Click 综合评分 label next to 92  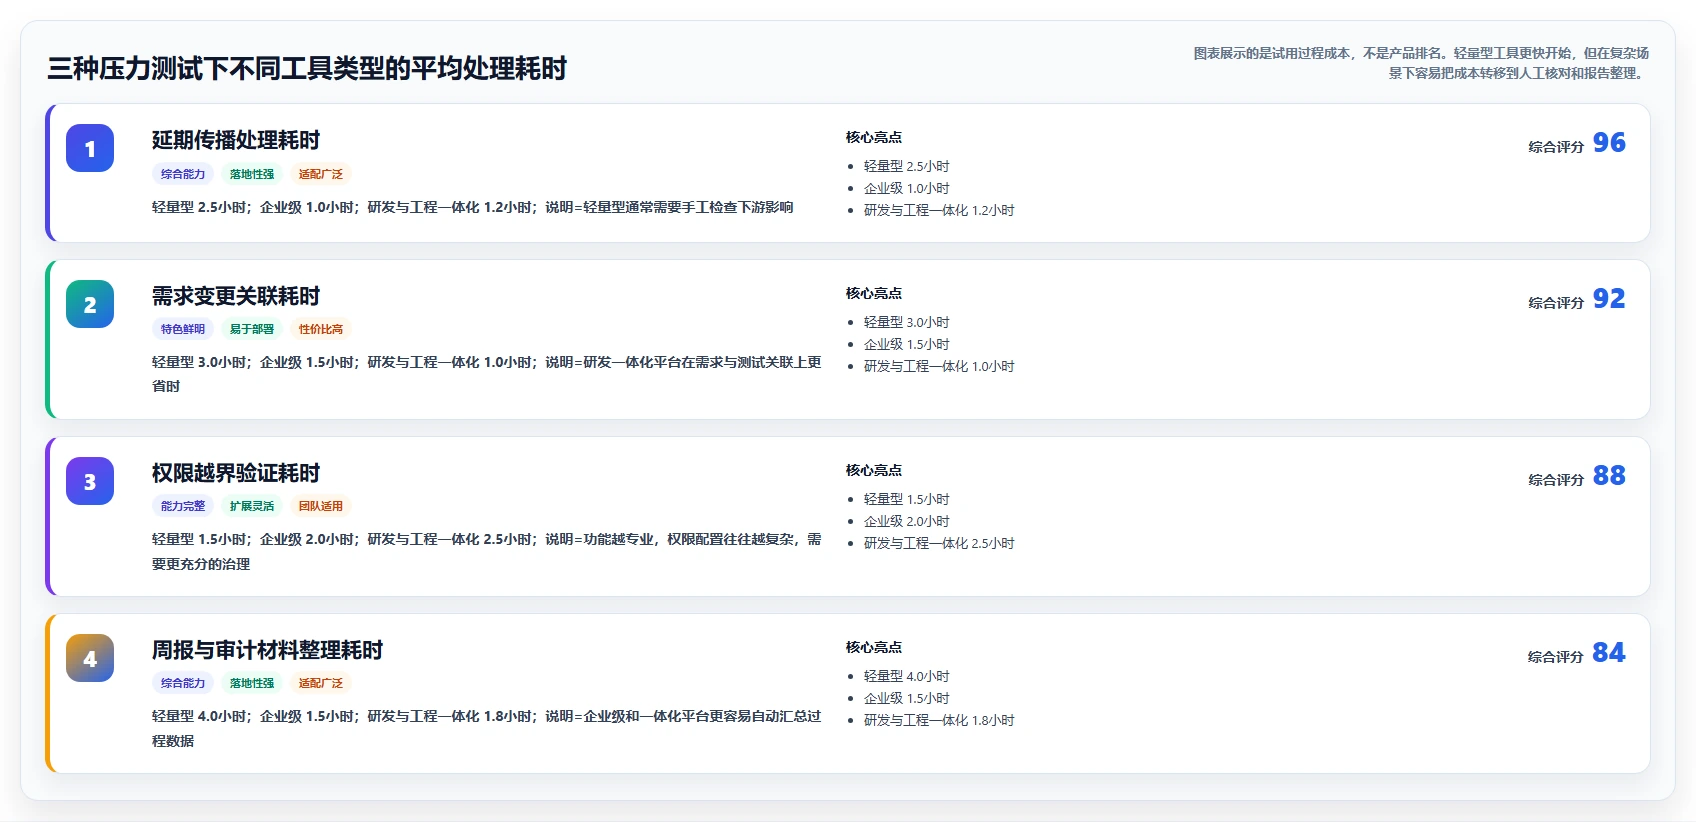1556,303
